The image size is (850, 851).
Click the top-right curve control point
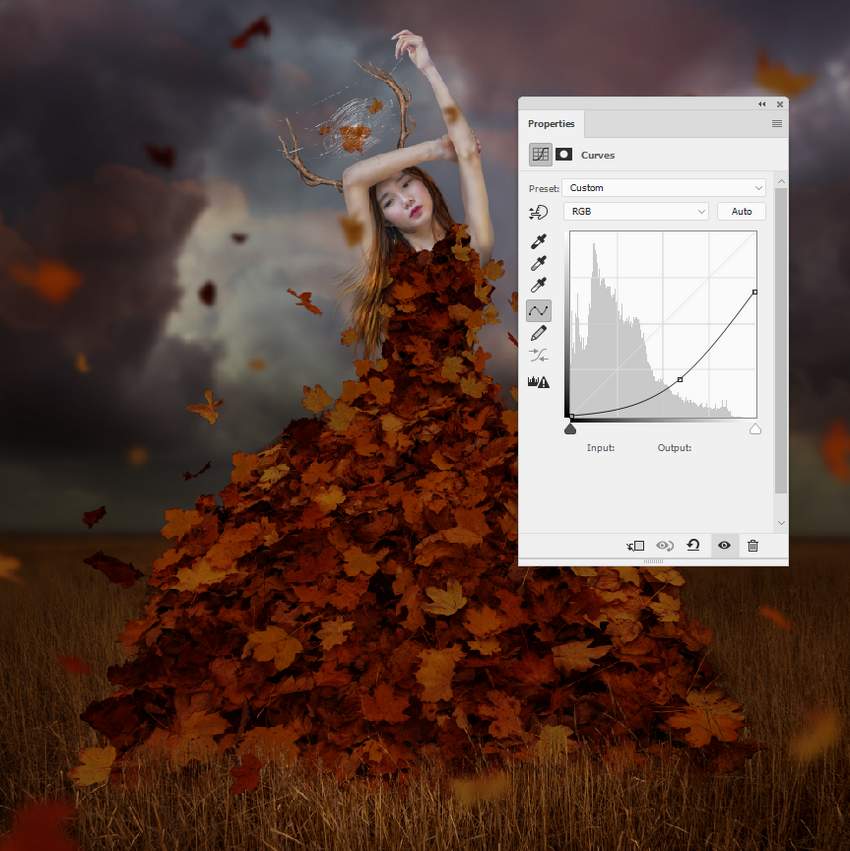(755, 292)
